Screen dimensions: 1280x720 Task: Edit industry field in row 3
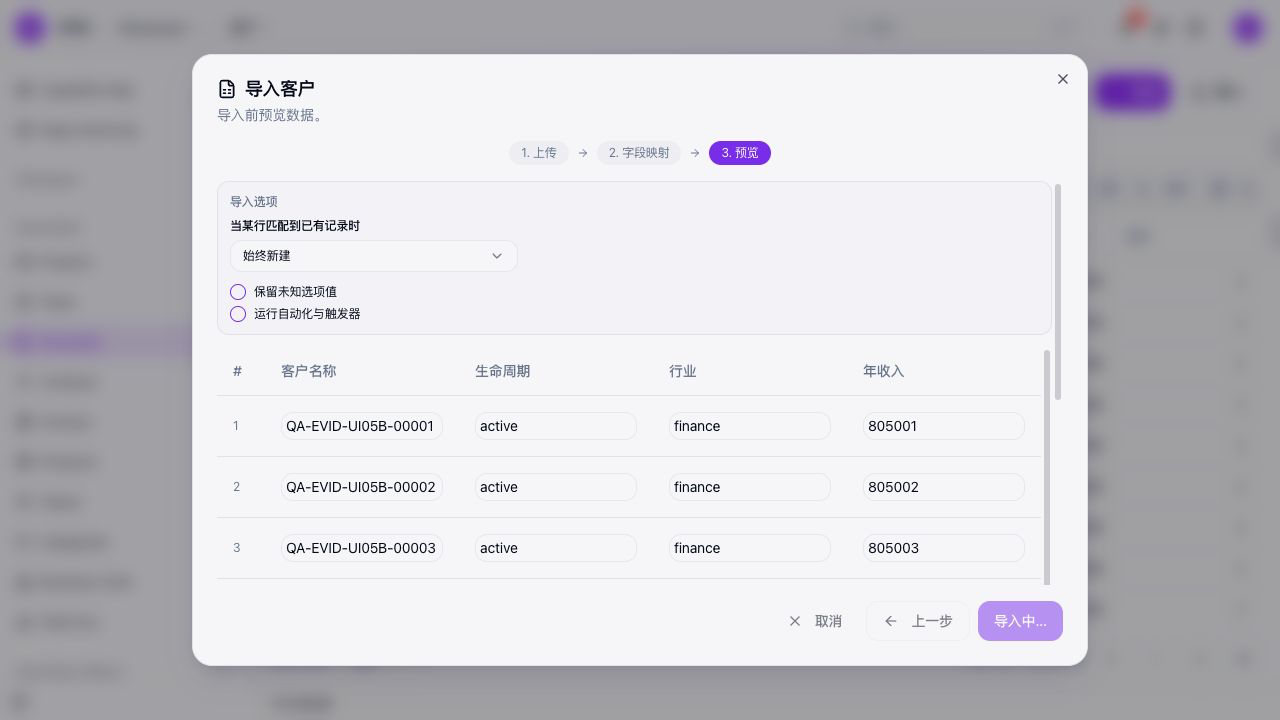[750, 548]
